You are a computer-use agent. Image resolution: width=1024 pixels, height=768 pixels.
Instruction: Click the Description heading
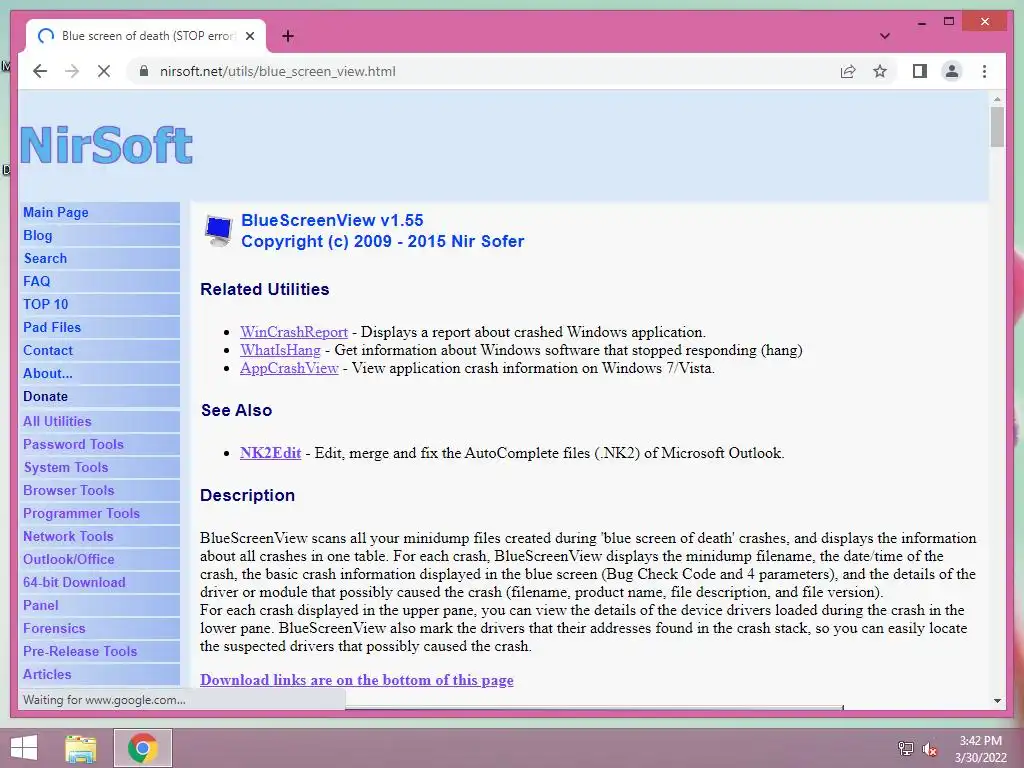(248, 495)
